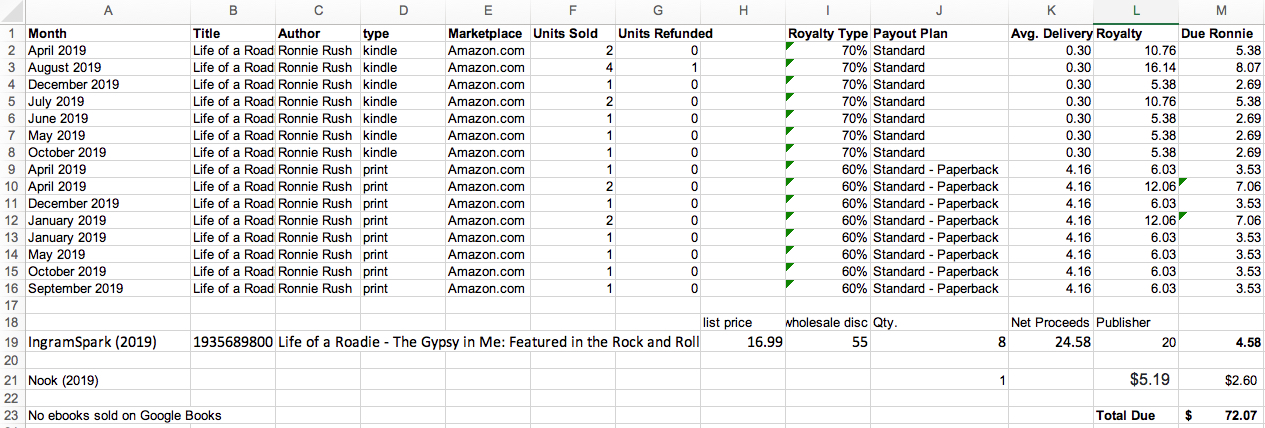Select column A header
The width and height of the screenshot is (1265, 428).
(x=107, y=11)
